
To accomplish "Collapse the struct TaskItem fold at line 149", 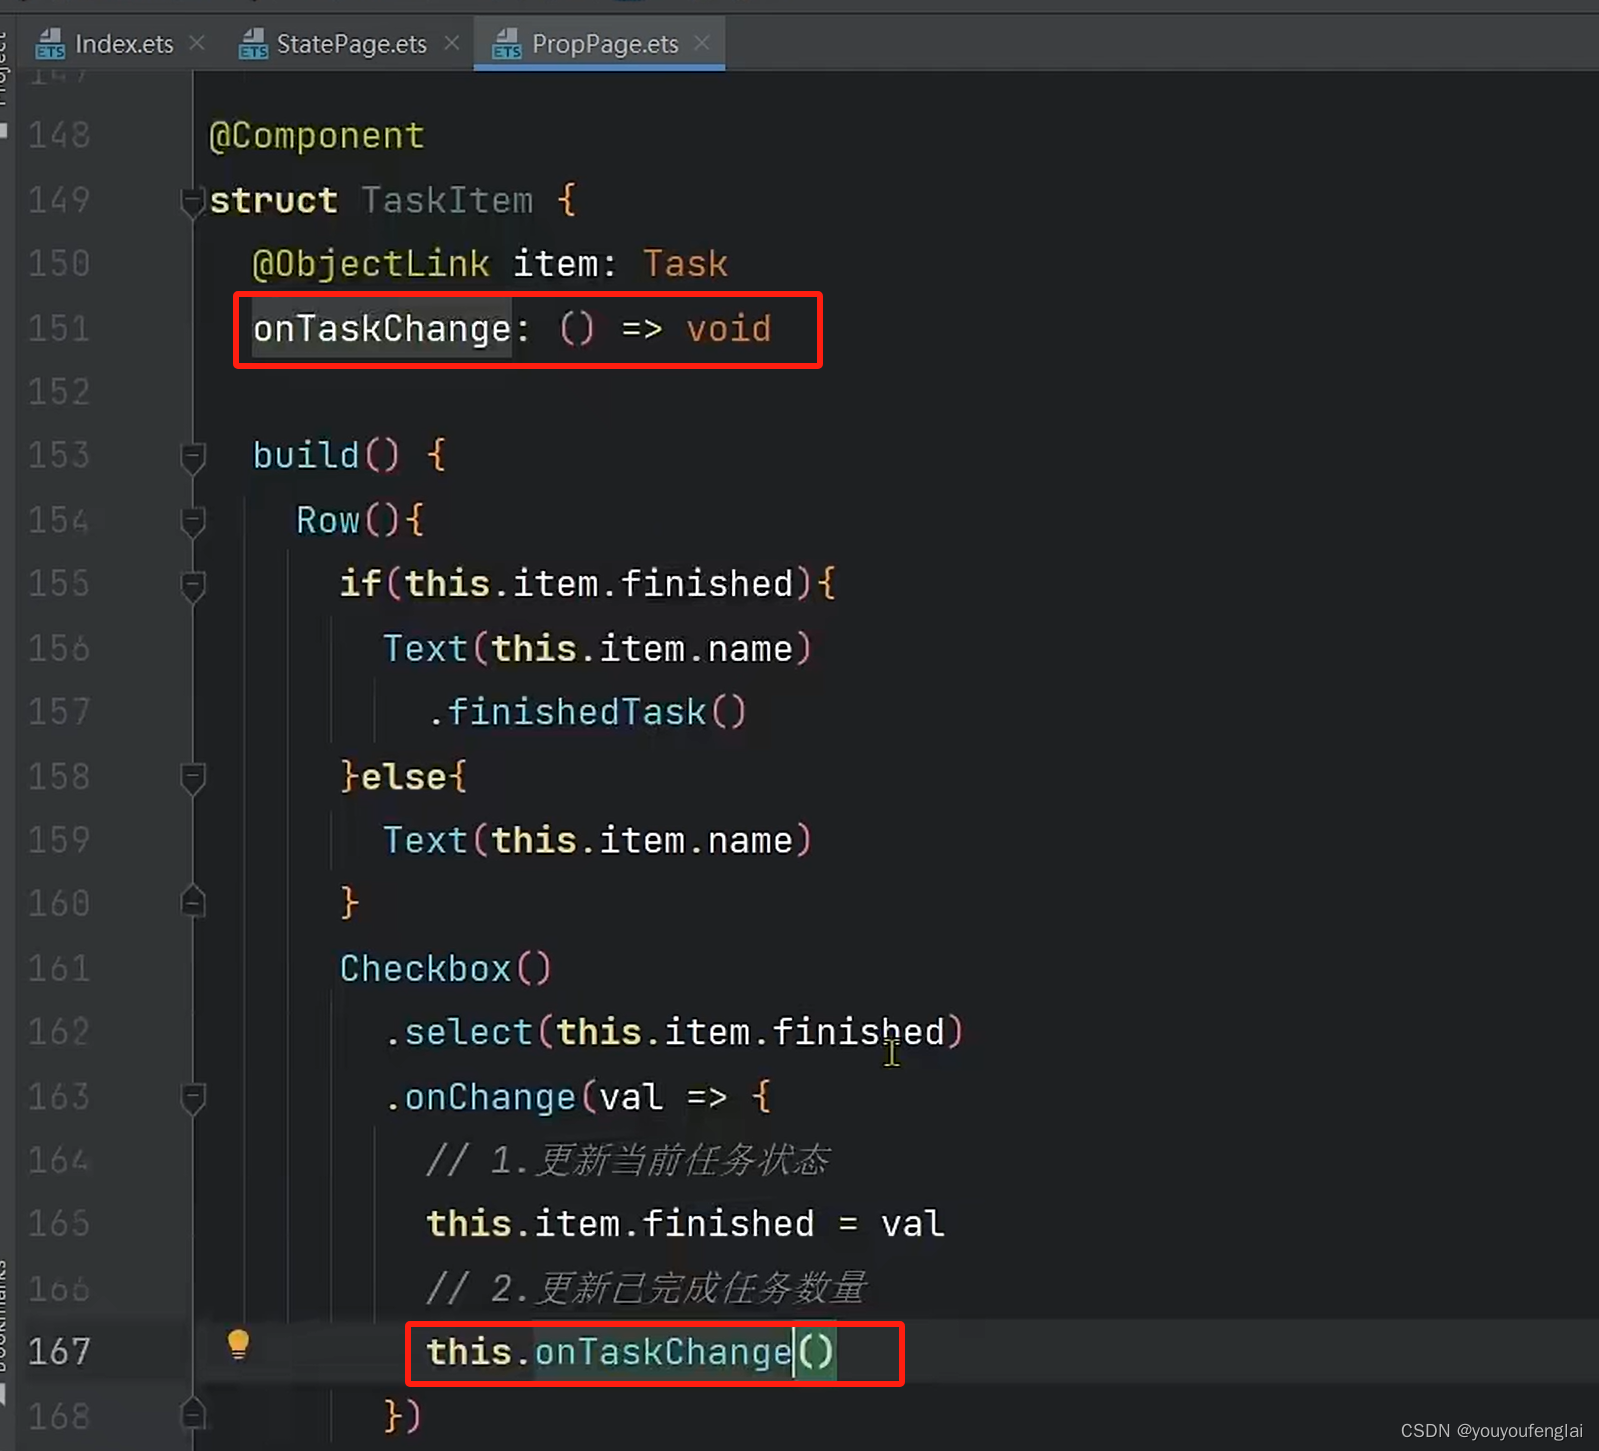I will pyautogui.click(x=193, y=201).
